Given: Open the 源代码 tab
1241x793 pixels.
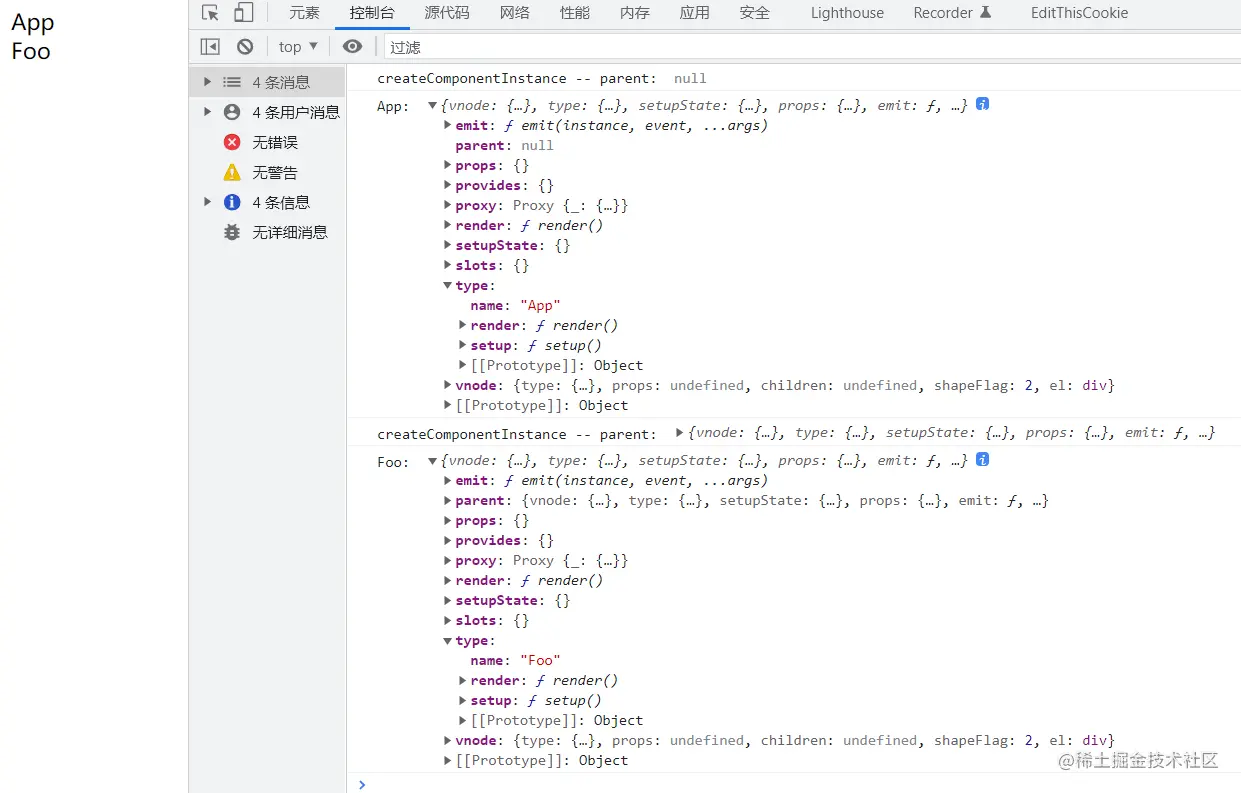Looking at the screenshot, I should coord(447,13).
